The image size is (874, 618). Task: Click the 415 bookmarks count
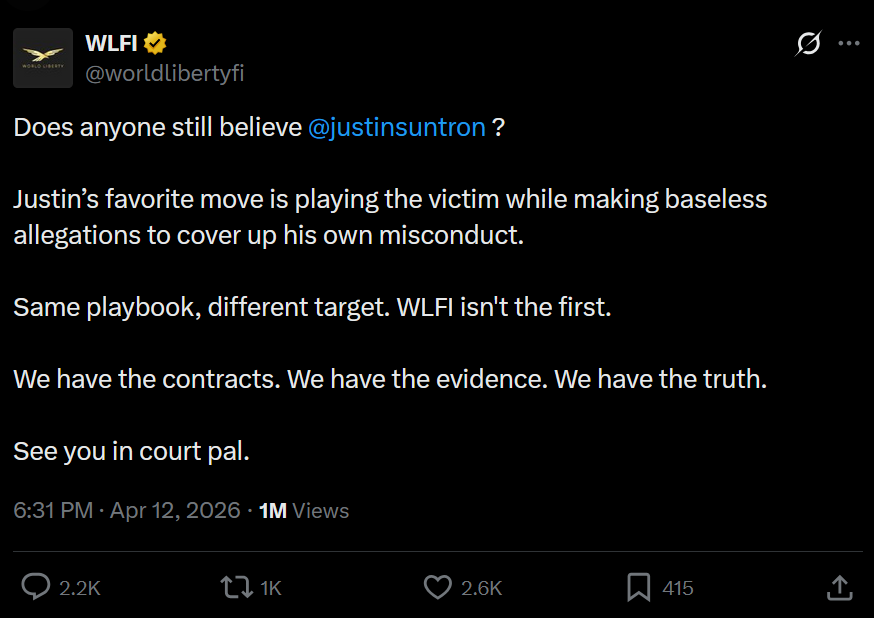click(x=678, y=588)
